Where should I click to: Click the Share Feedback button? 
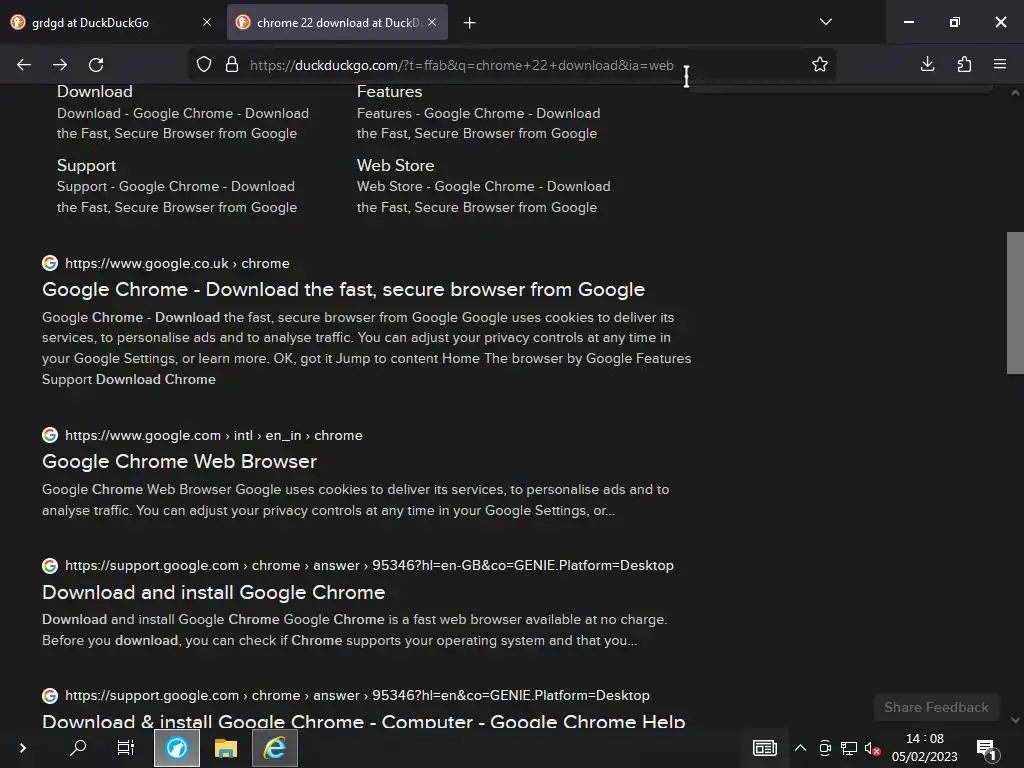coord(936,707)
